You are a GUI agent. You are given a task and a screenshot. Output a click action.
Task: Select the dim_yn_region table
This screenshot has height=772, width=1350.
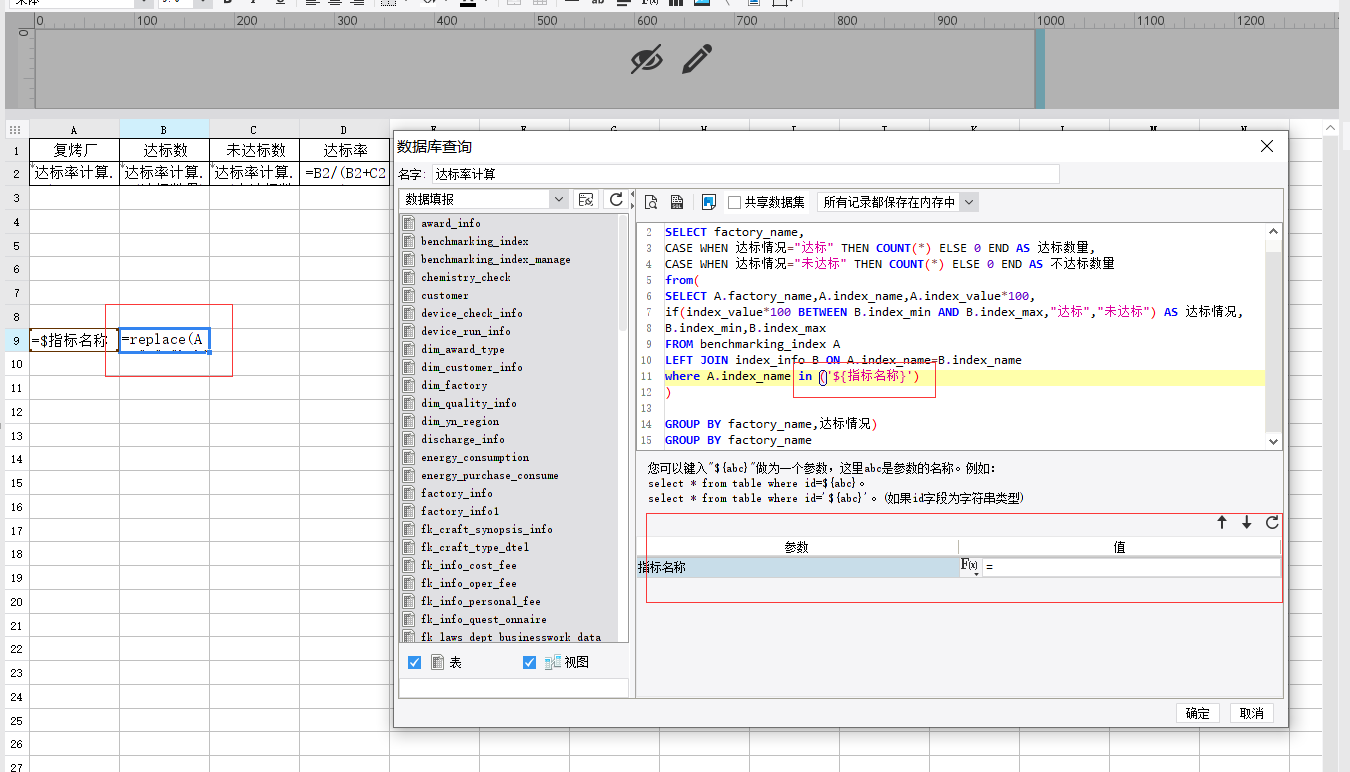click(459, 421)
